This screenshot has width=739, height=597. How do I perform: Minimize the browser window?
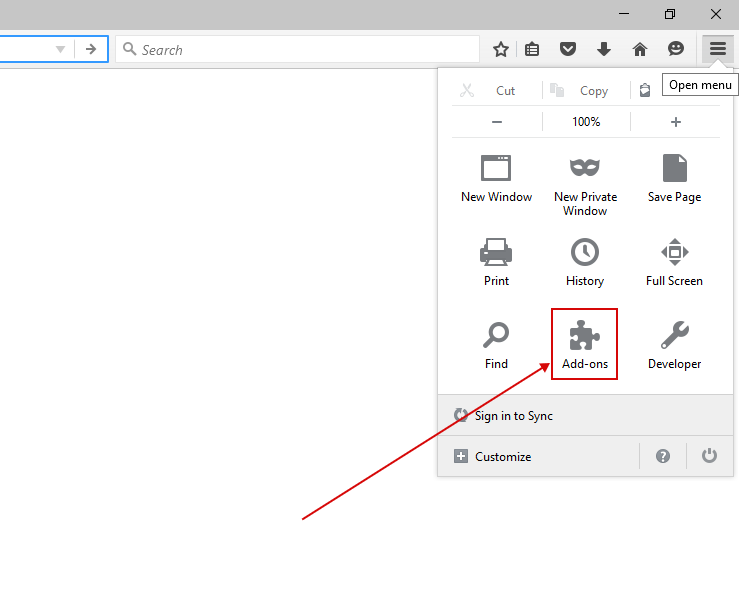[x=624, y=14]
